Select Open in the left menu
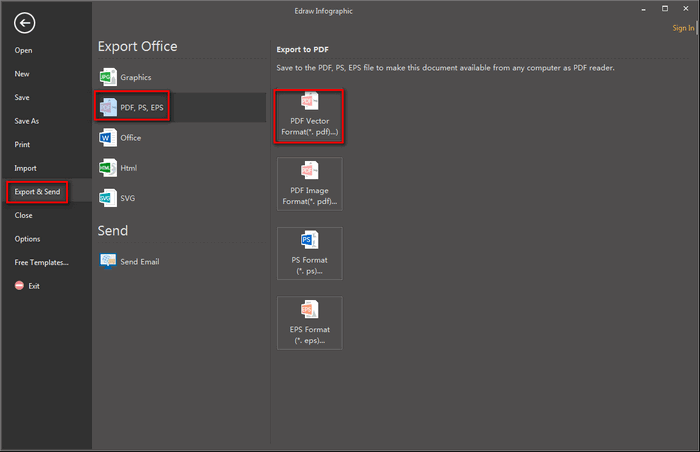The height and width of the screenshot is (452, 700). pyautogui.click(x=23, y=50)
